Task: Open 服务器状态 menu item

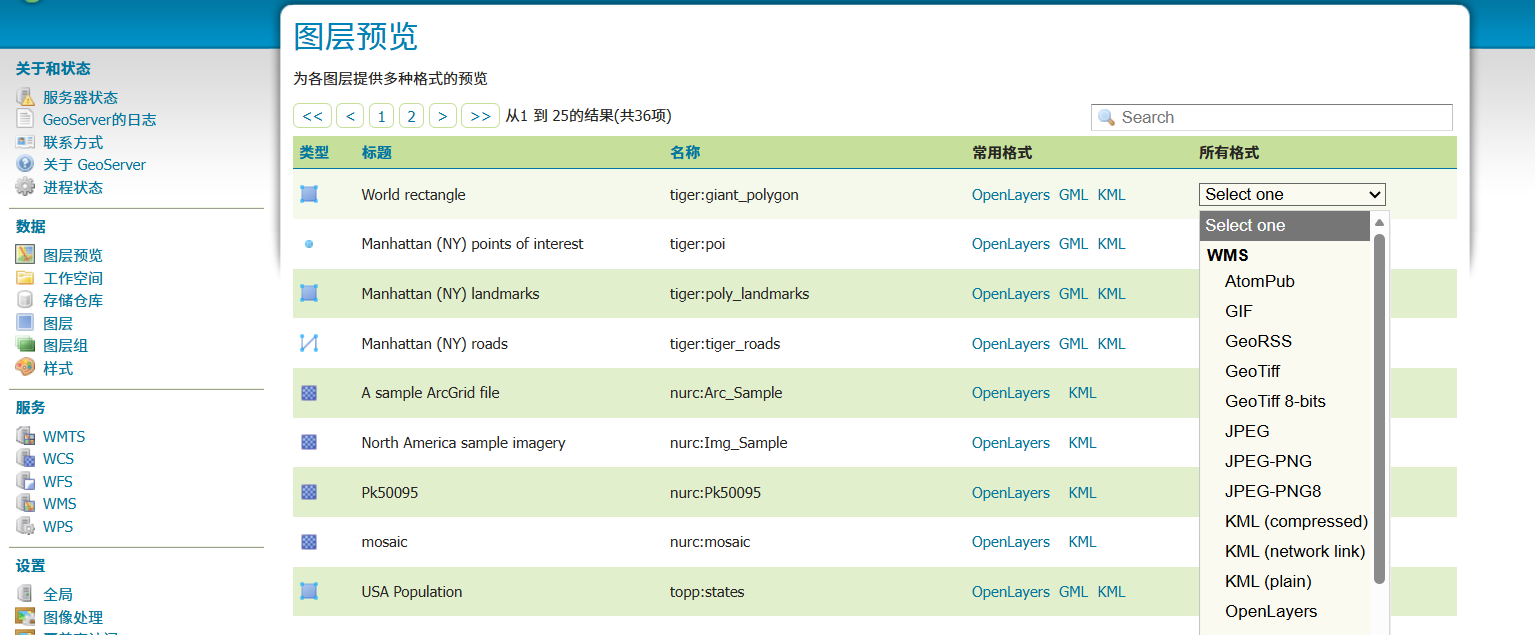Action: 80,97
